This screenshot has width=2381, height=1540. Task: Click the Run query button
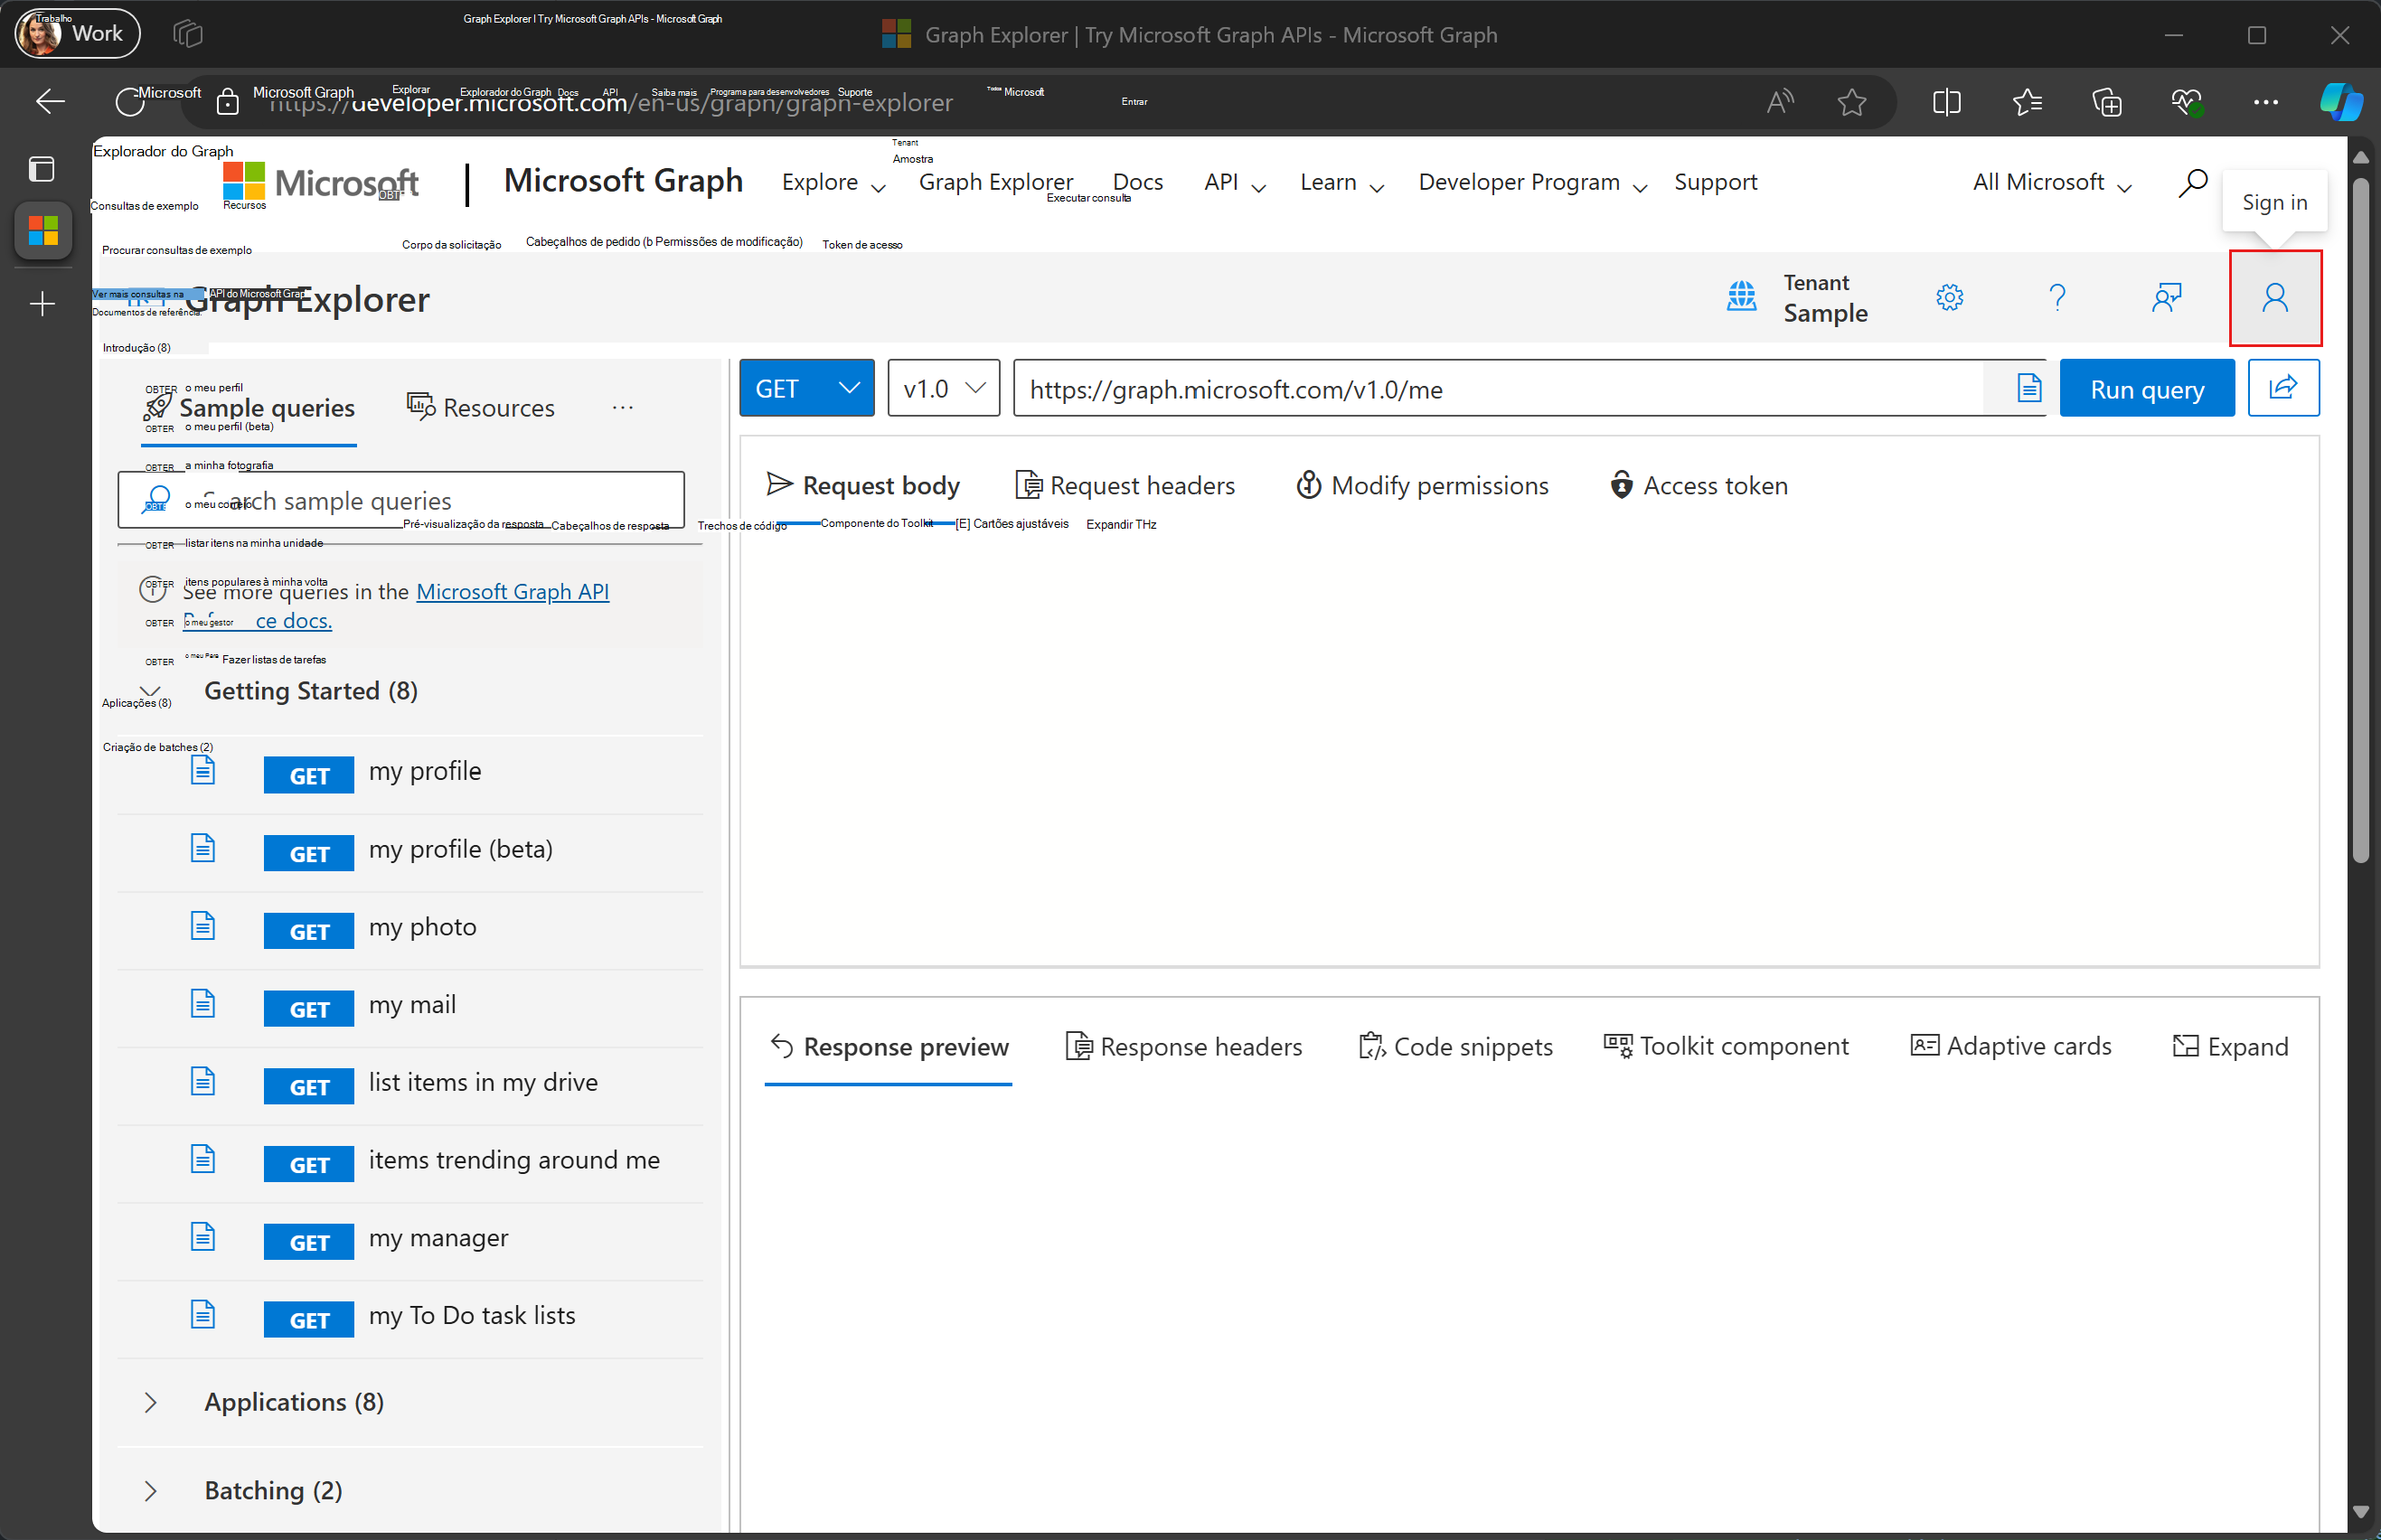tap(2146, 388)
